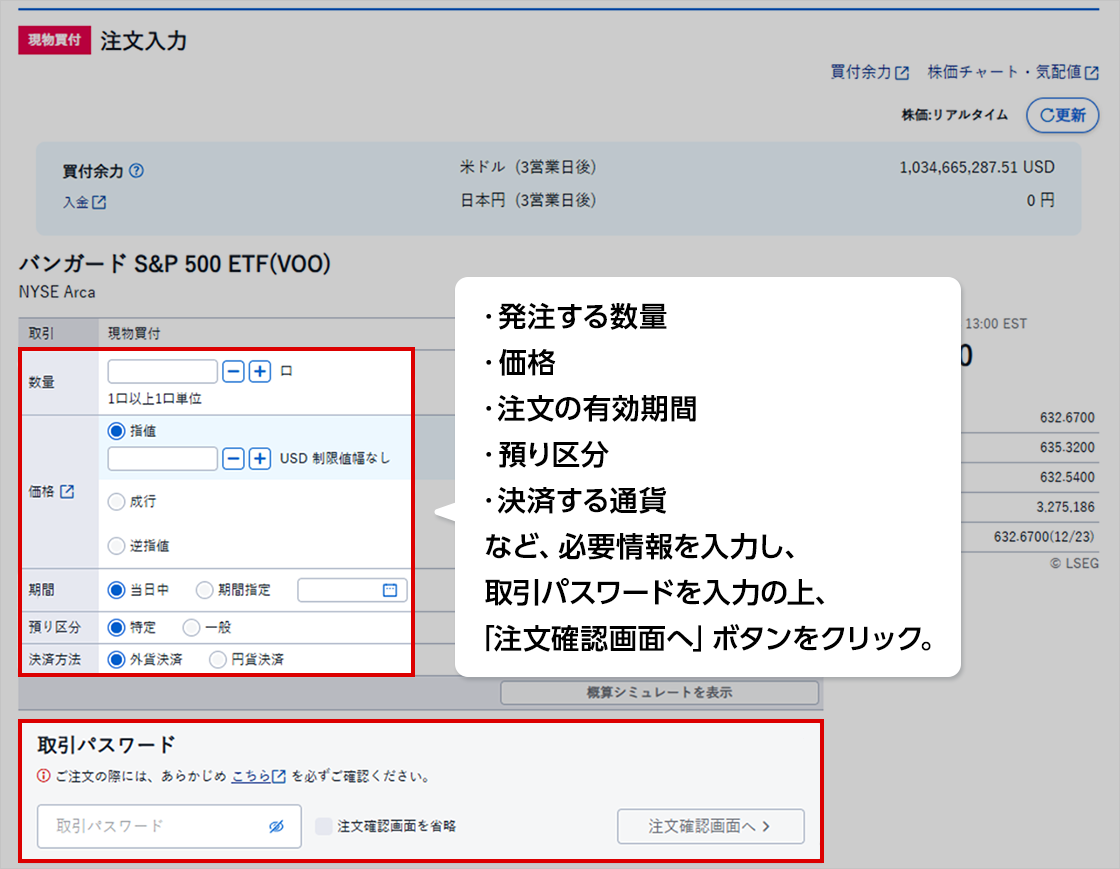This screenshot has height=869, width=1120.
Task: Click the help icon beside 買付余力
Action: pos(137,171)
